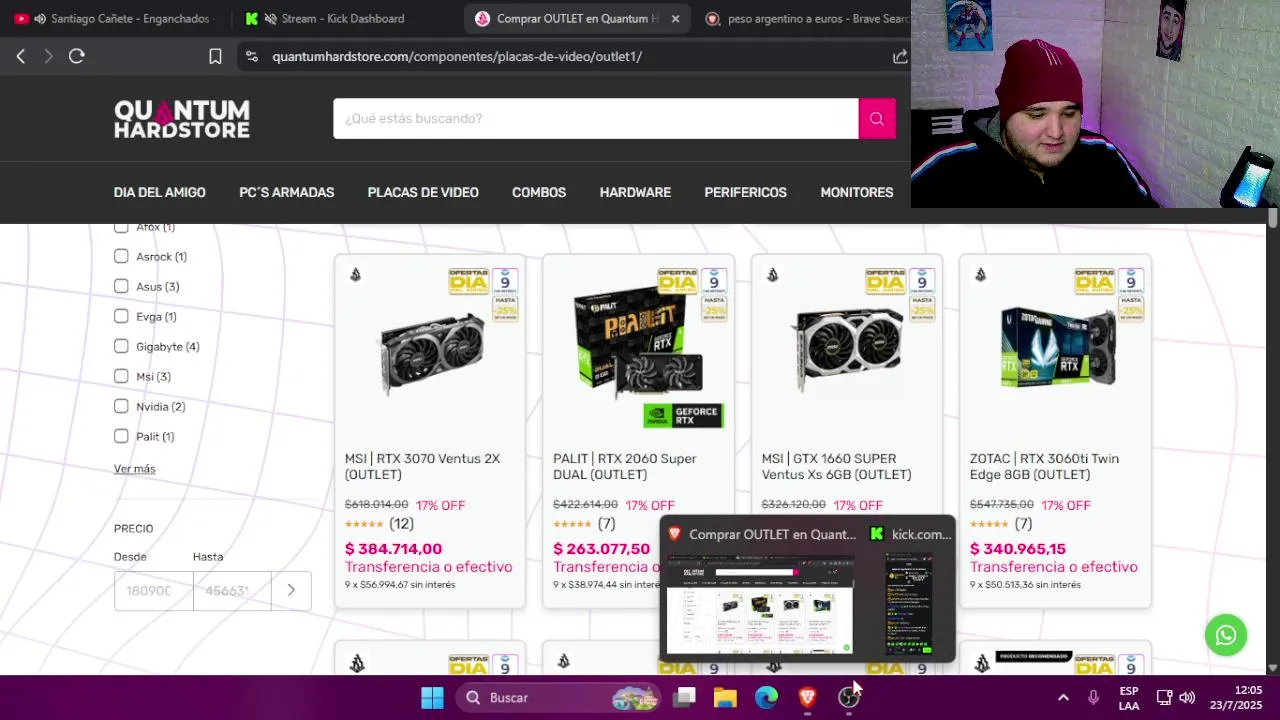Screen dimensions: 1280x720
Task: Expand brand list with Ver más
Action: [134, 468]
